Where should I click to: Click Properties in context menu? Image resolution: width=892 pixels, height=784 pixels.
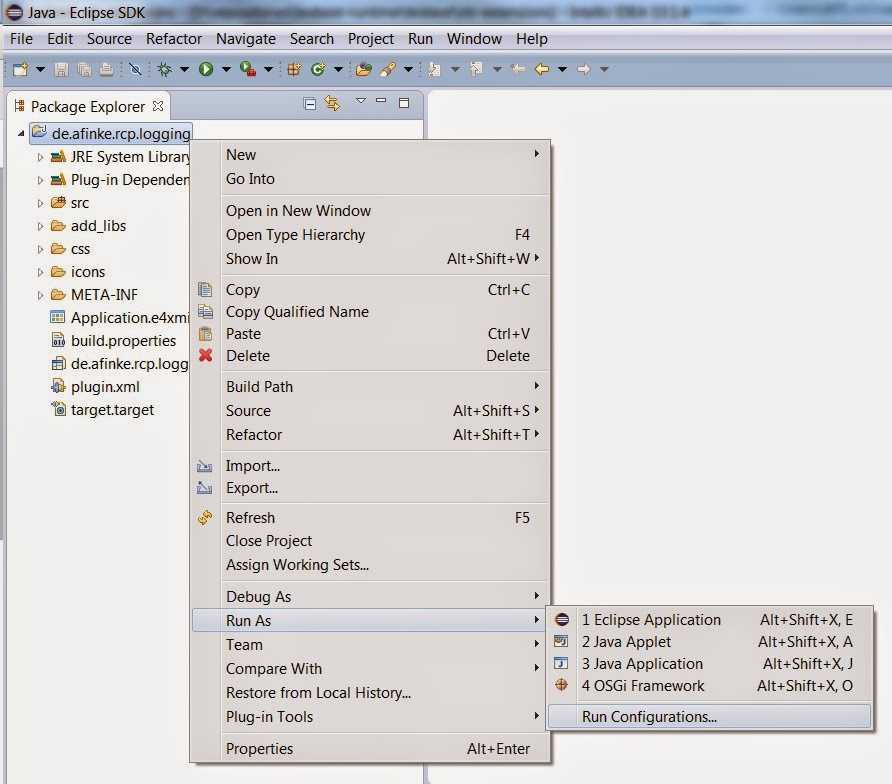(x=370, y=749)
